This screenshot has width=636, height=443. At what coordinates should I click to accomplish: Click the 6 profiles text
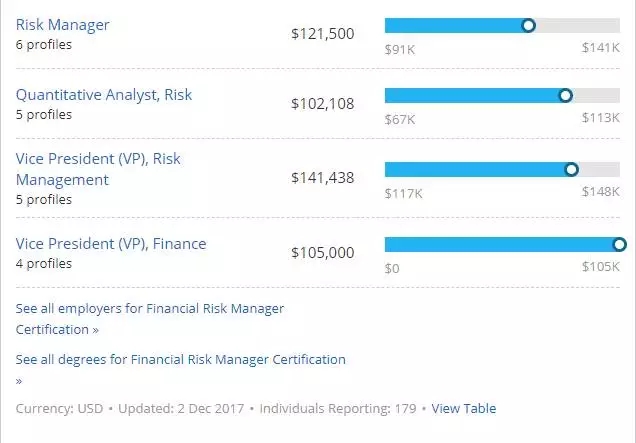44,44
